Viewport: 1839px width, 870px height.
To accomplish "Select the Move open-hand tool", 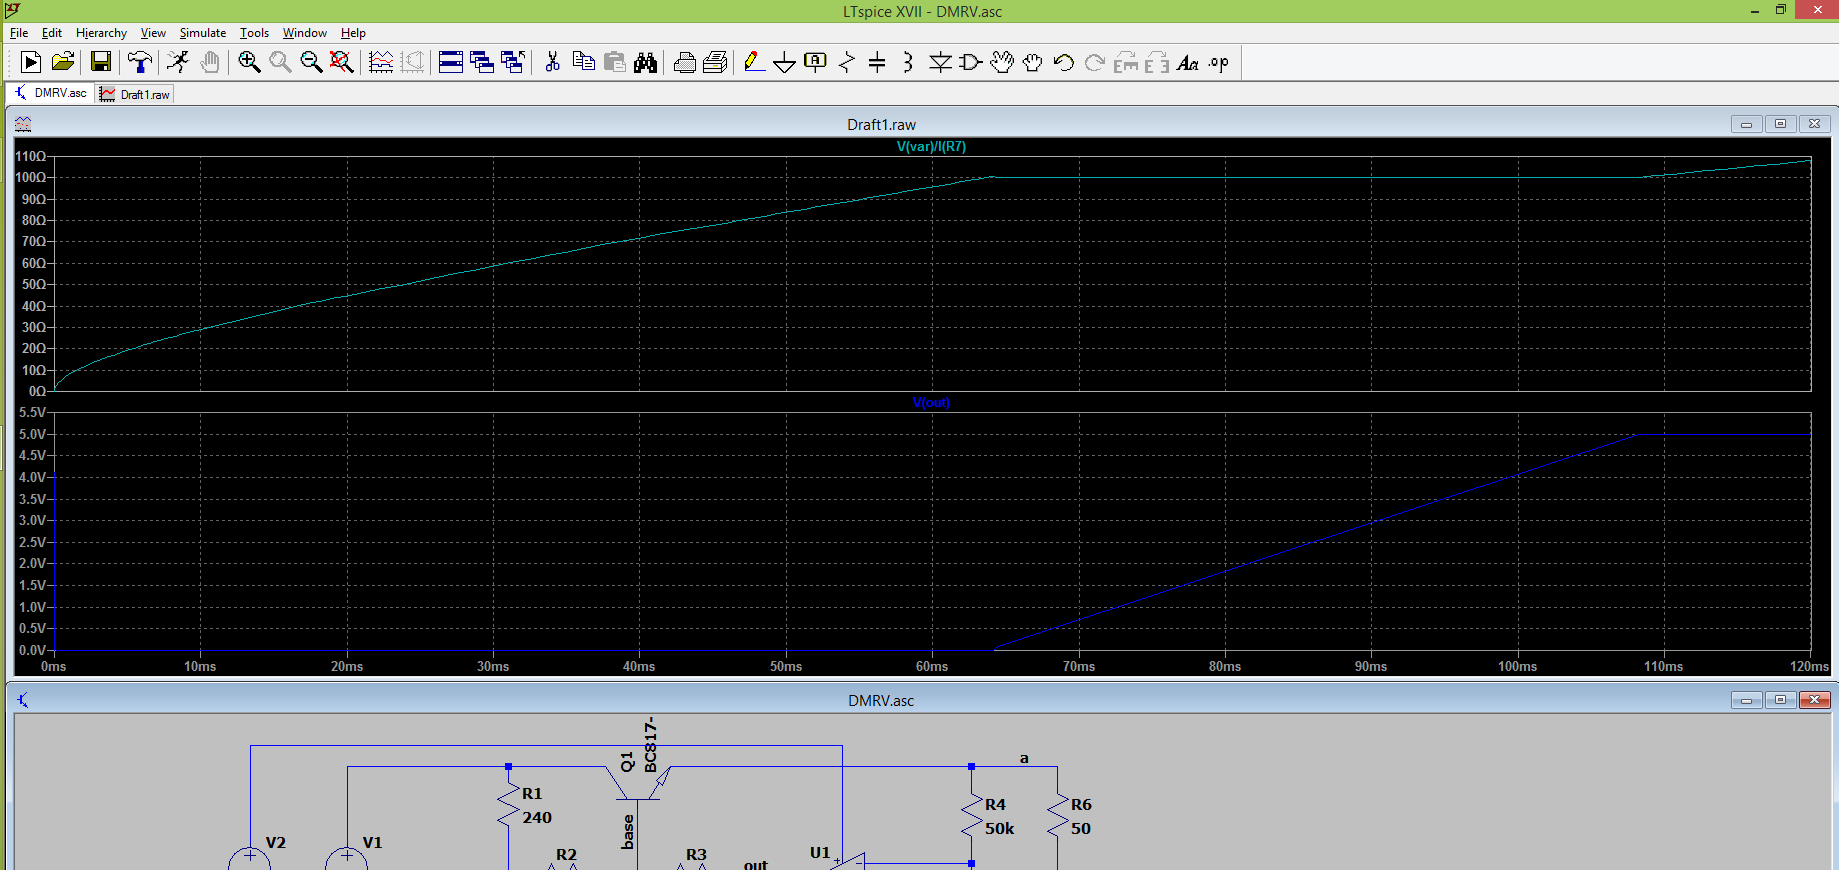I will click(x=1002, y=62).
